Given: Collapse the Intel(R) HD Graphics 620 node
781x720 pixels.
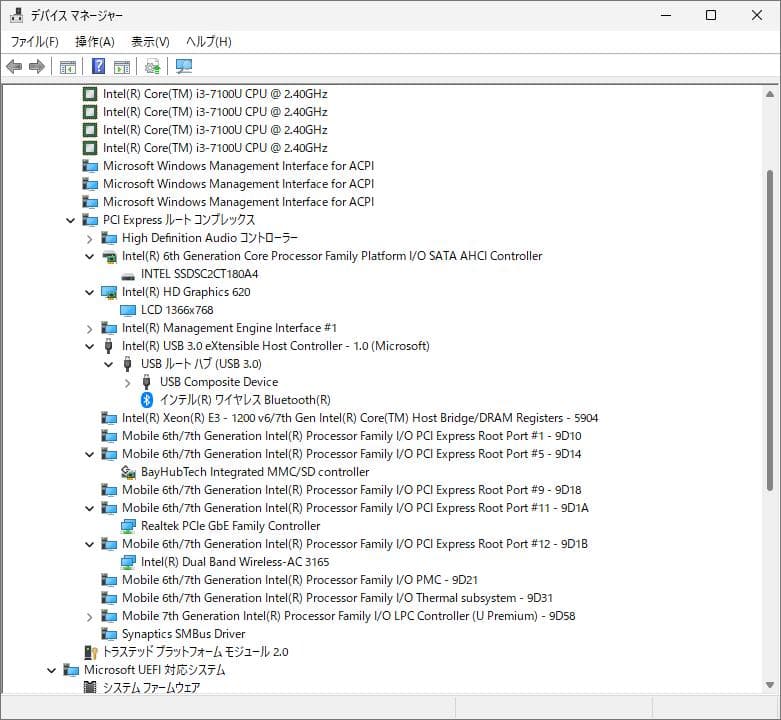Looking at the screenshot, I should [90, 292].
